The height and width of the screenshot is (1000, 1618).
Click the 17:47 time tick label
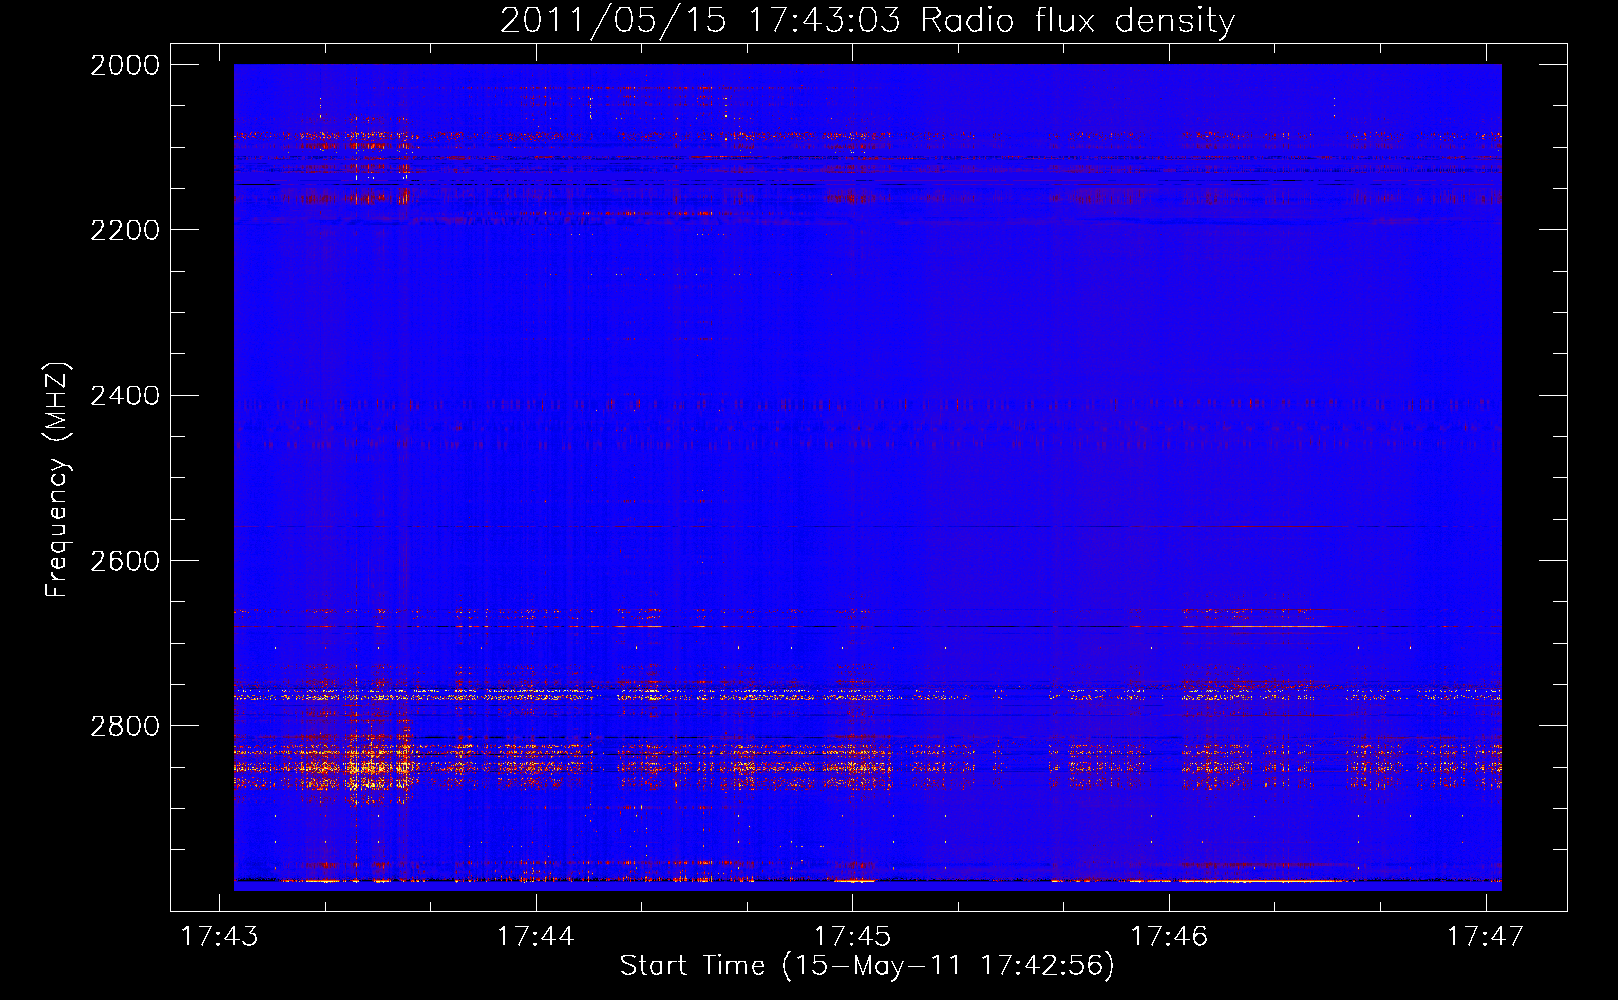[x=1486, y=936]
